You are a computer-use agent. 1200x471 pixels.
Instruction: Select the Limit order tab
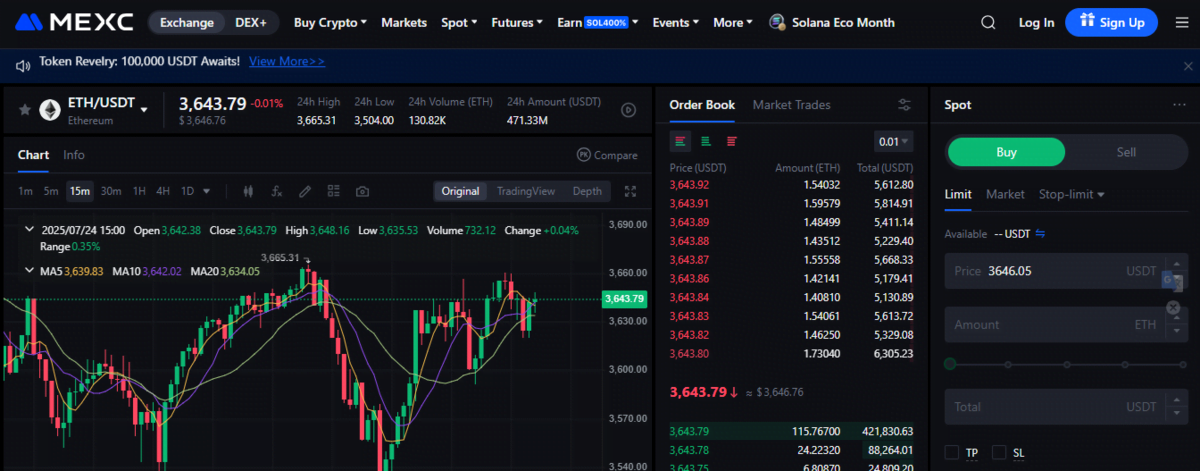958,194
